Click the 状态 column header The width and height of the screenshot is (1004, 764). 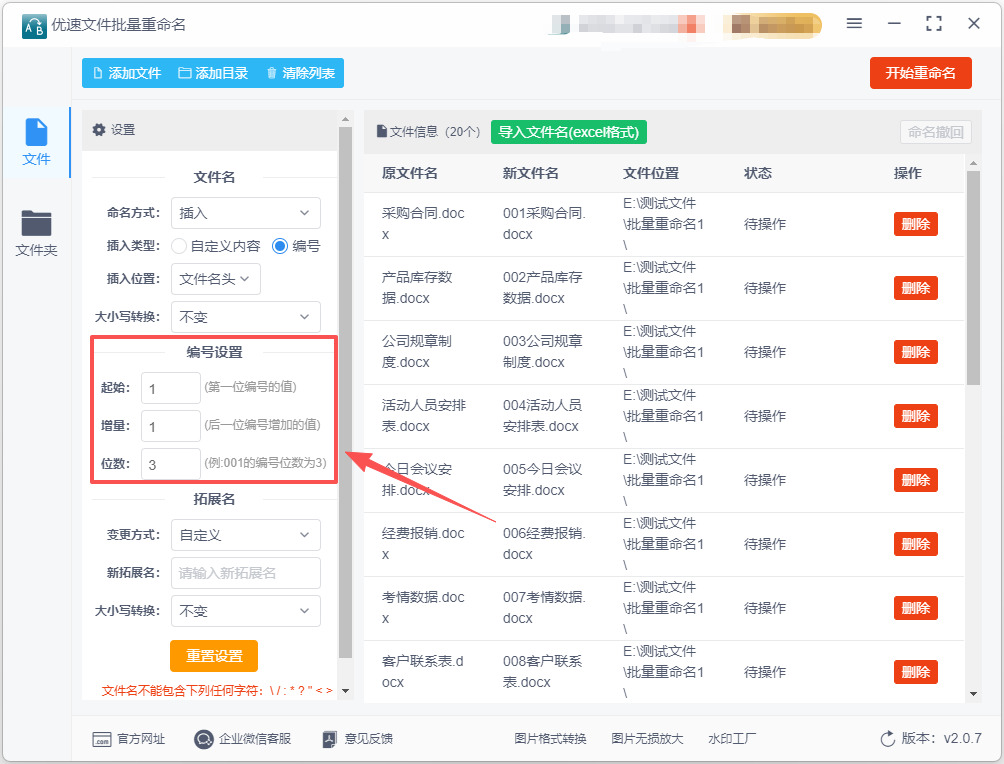pyautogui.click(x=758, y=174)
